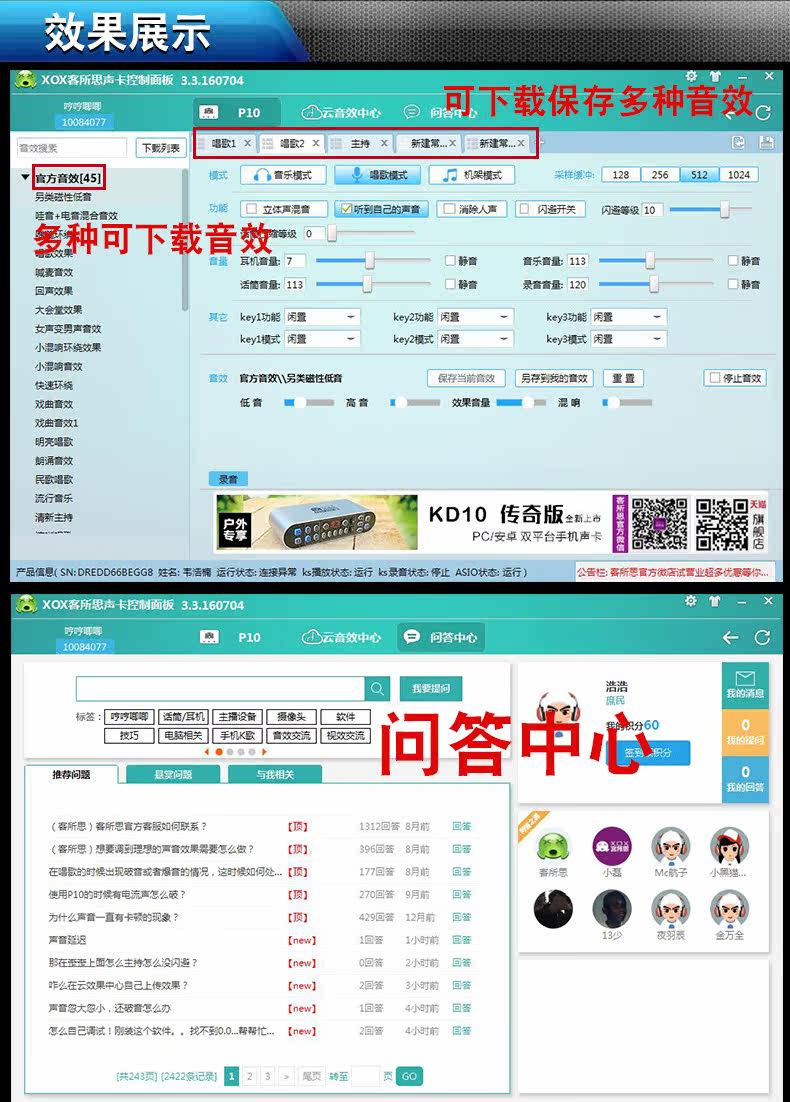Select 大会堂效果 in sound effect list
This screenshot has width=790, height=1102.
[59, 310]
